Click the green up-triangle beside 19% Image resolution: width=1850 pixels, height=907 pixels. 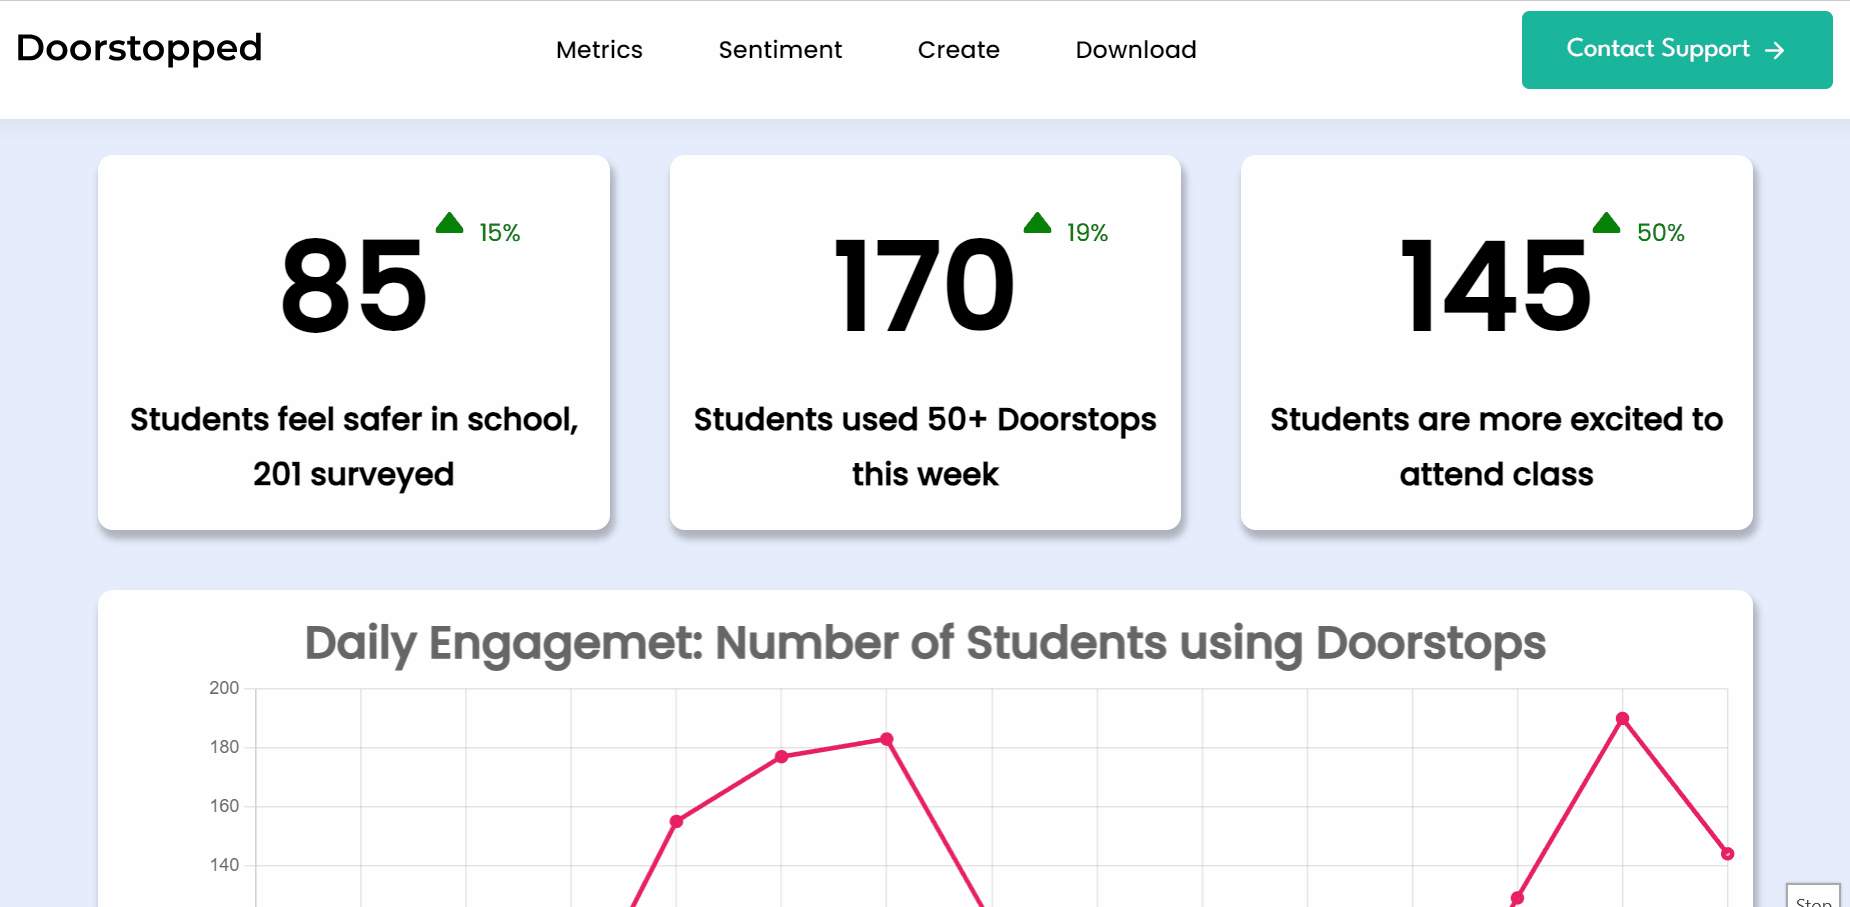coord(1037,223)
